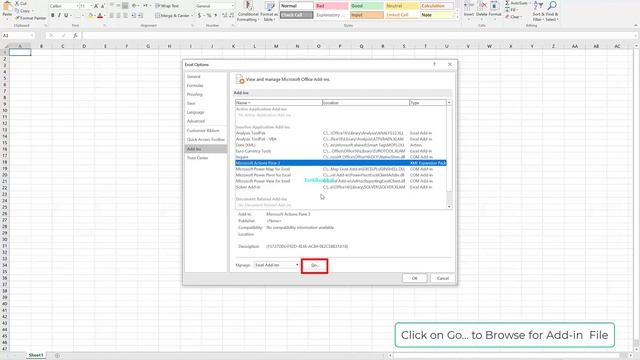Screen dimensions: 640x360
Task: Click the Cut command
Action: tap(20, 4)
